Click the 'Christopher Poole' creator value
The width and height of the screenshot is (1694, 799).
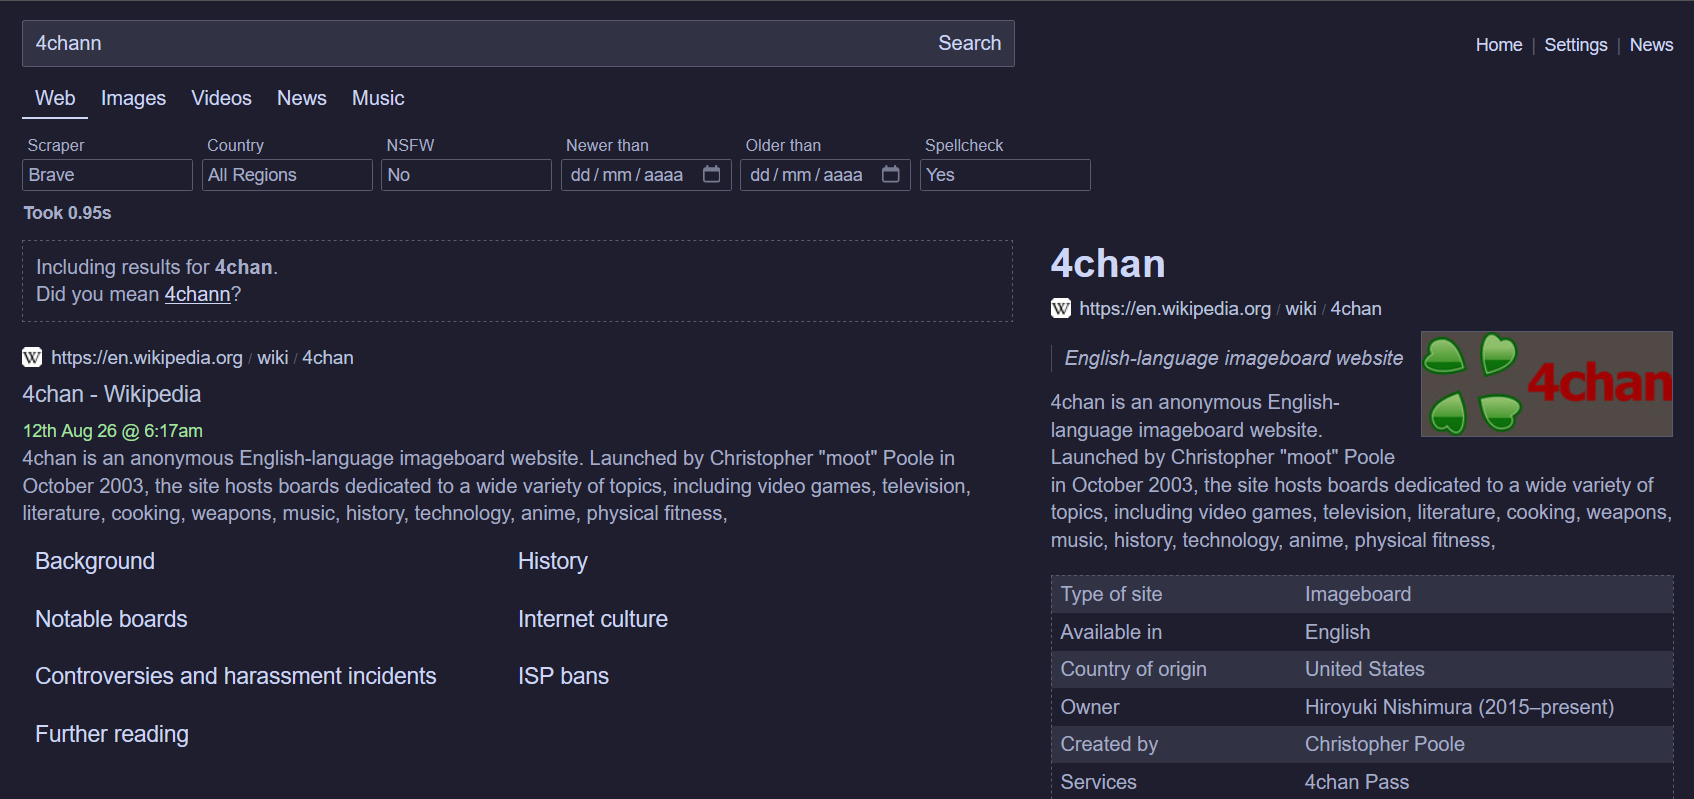(1385, 744)
